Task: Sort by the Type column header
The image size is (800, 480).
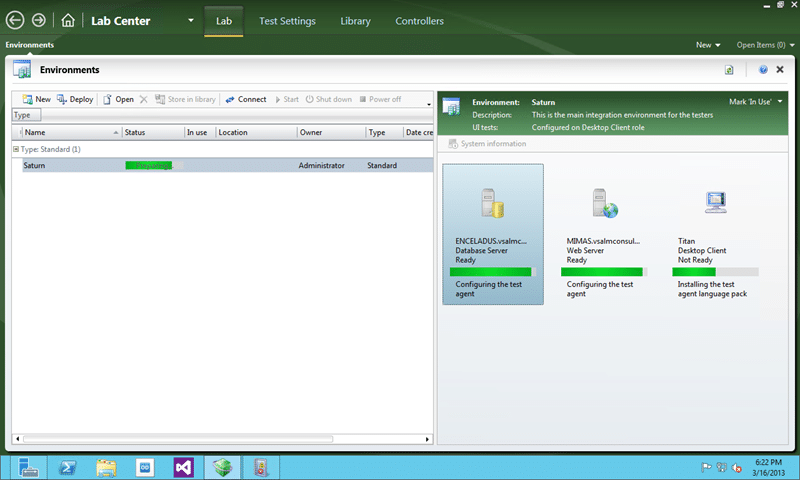Action: tap(385, 132)
